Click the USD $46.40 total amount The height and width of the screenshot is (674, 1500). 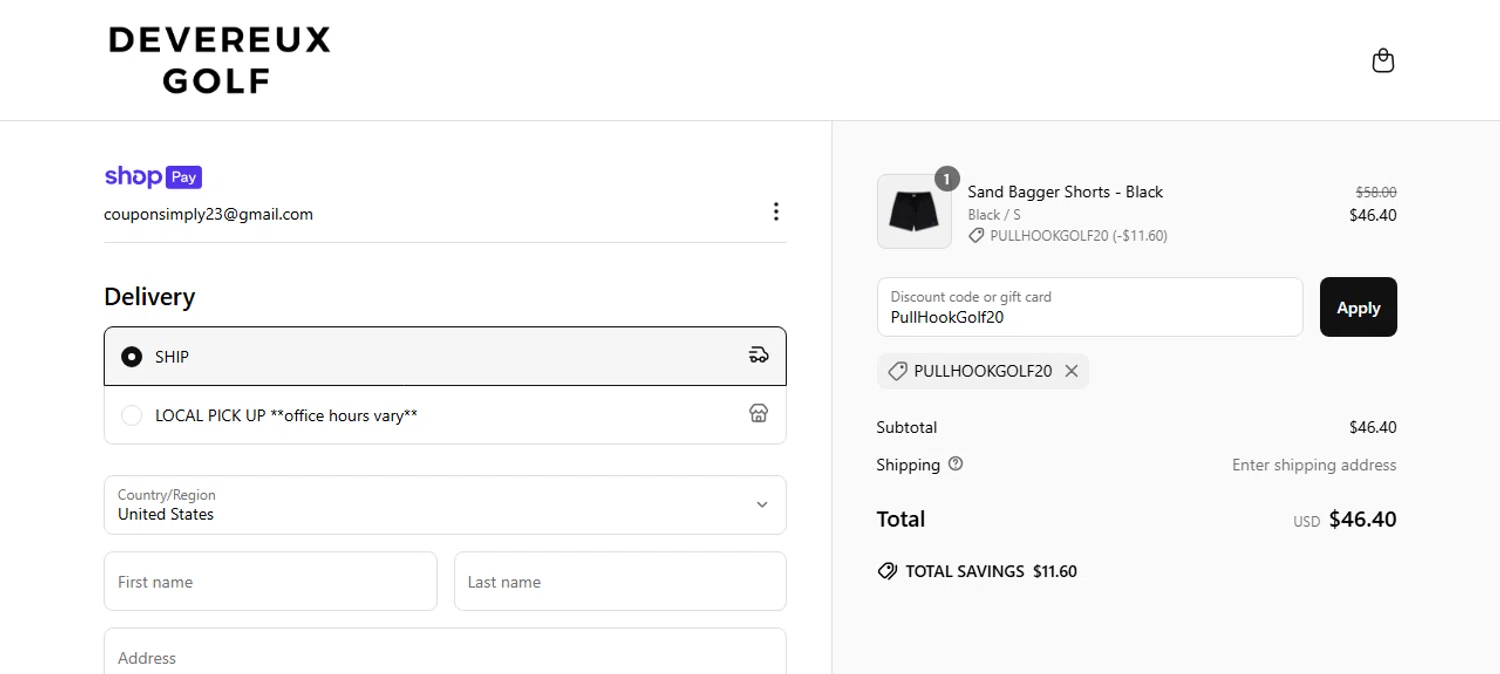pos(1344,520)
